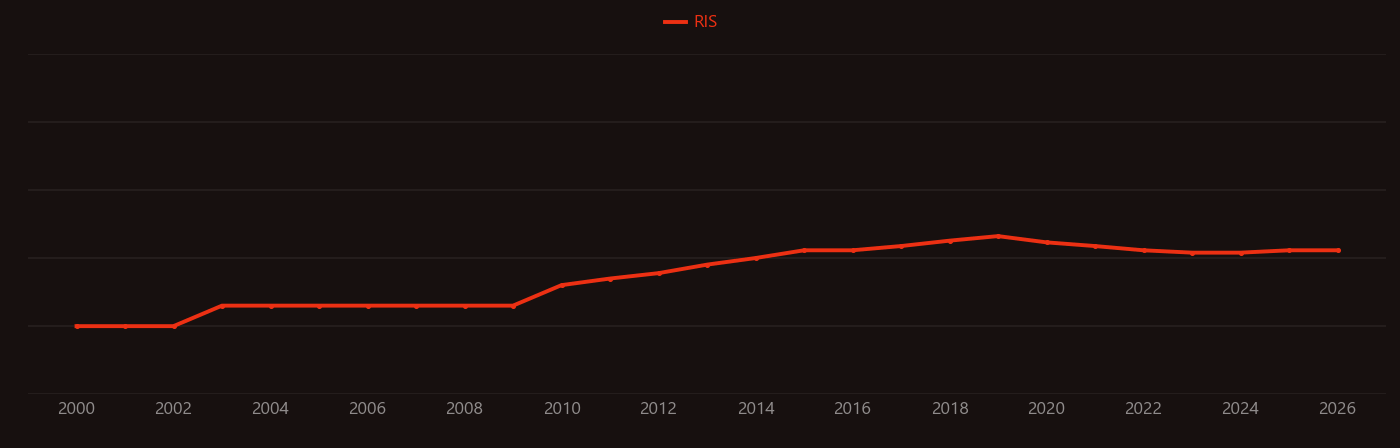Select the RIS data point at 2026

(x=1338, y=250)
